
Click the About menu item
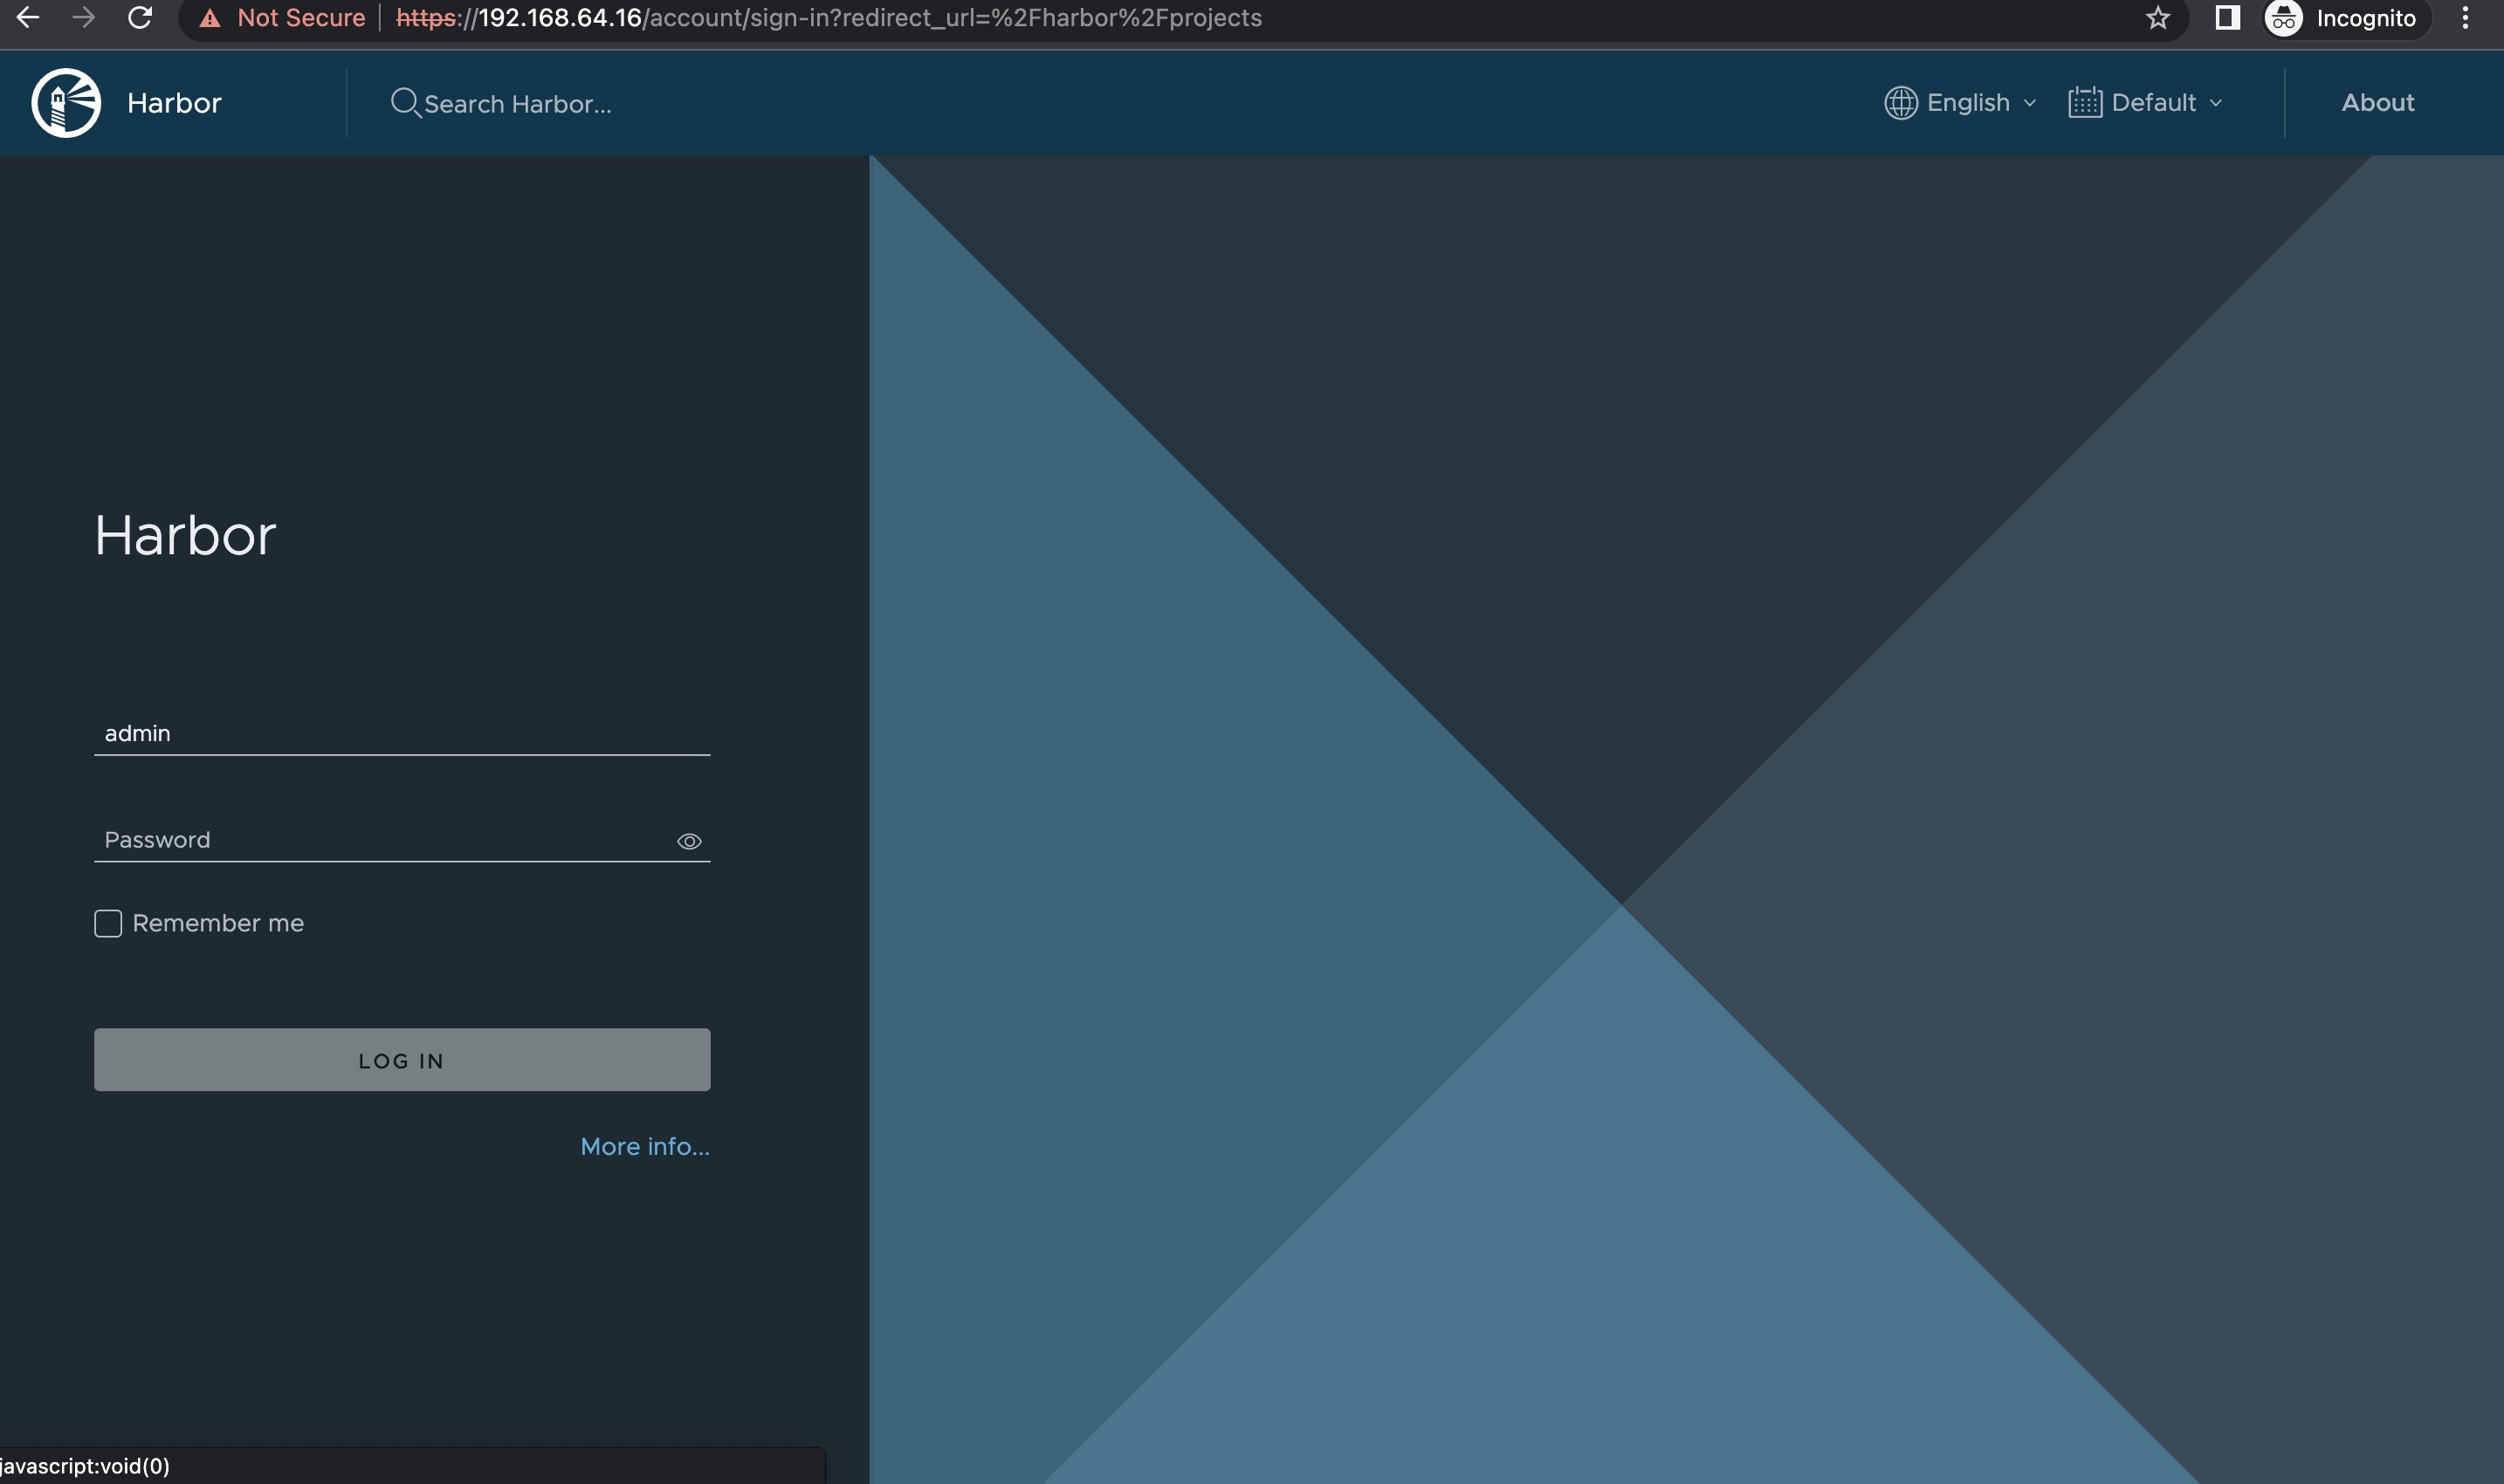(x=2377, y=100)
